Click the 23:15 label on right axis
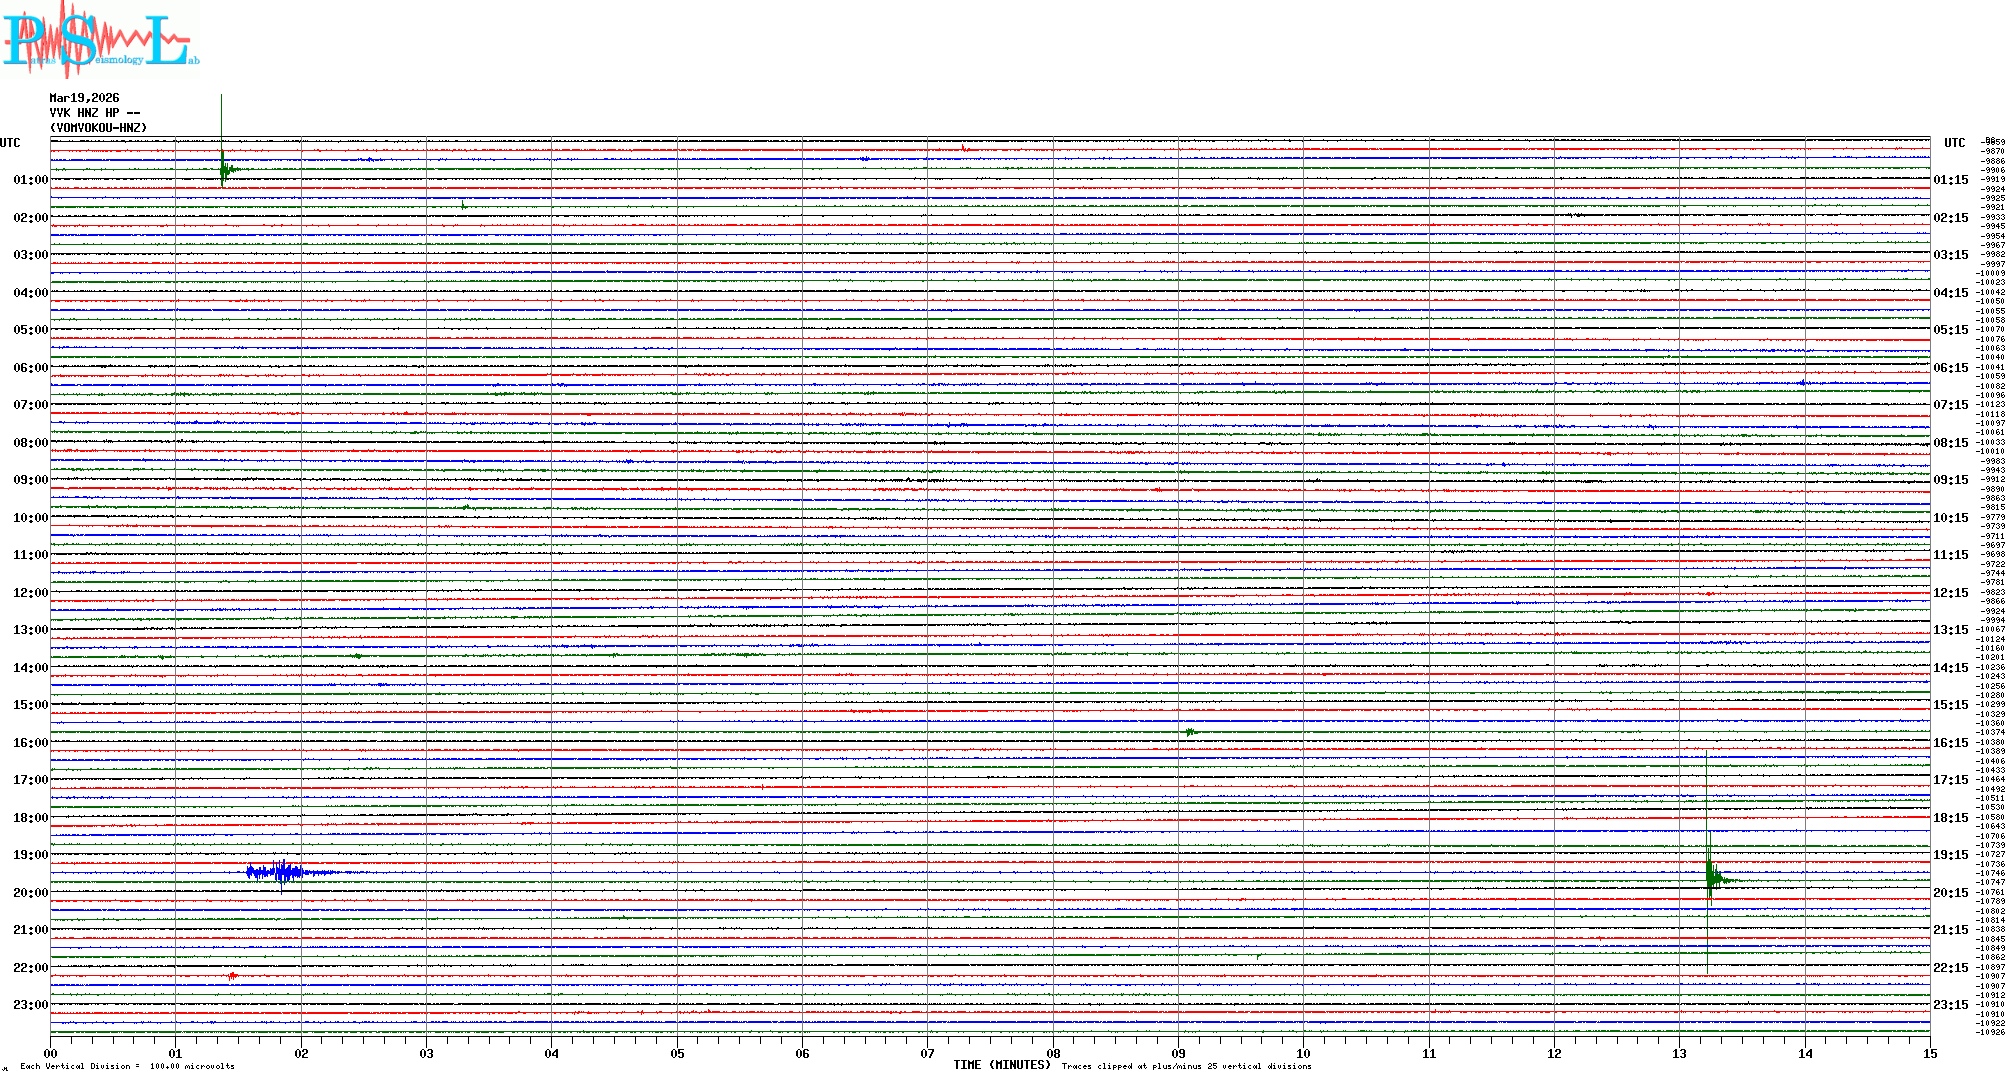Image resolution: width=2010 pixels, height=1080 pixels. pos(1950,1005)
